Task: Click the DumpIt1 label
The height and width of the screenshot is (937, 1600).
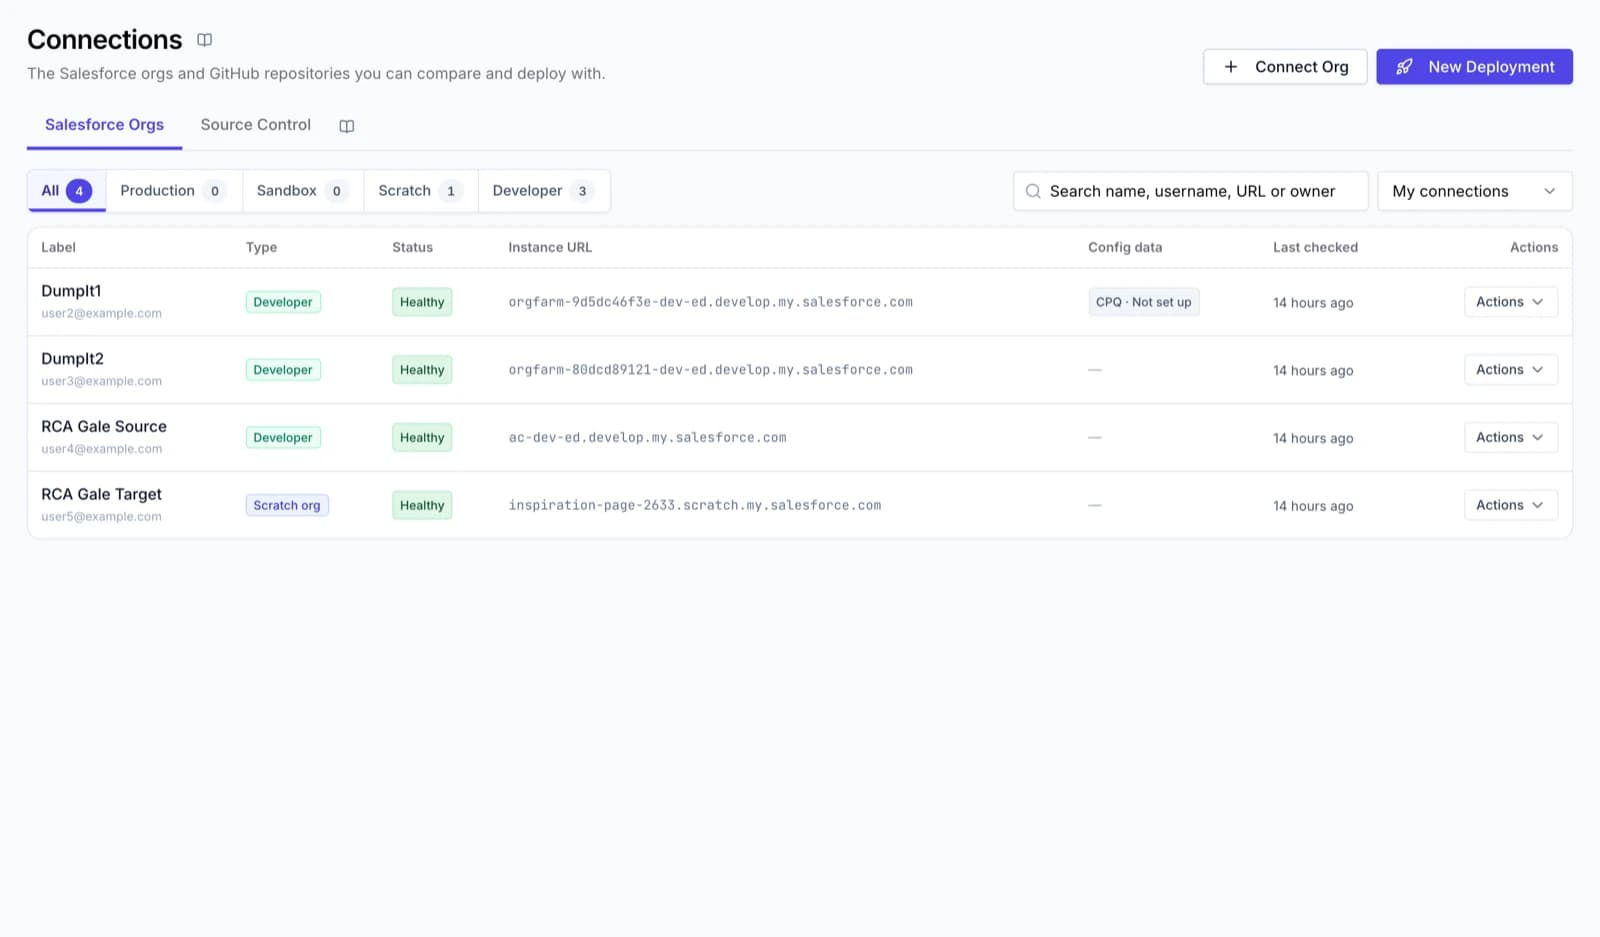Action: (71, 291)
